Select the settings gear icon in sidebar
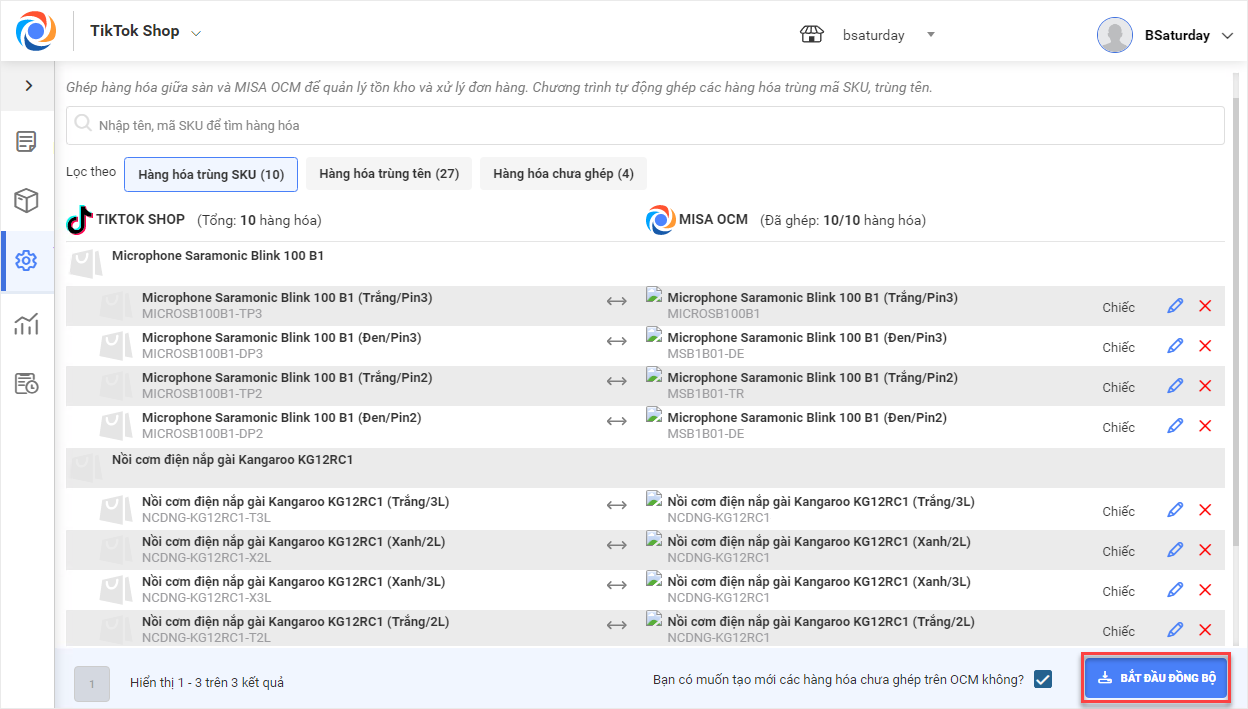 pos(27,261)
